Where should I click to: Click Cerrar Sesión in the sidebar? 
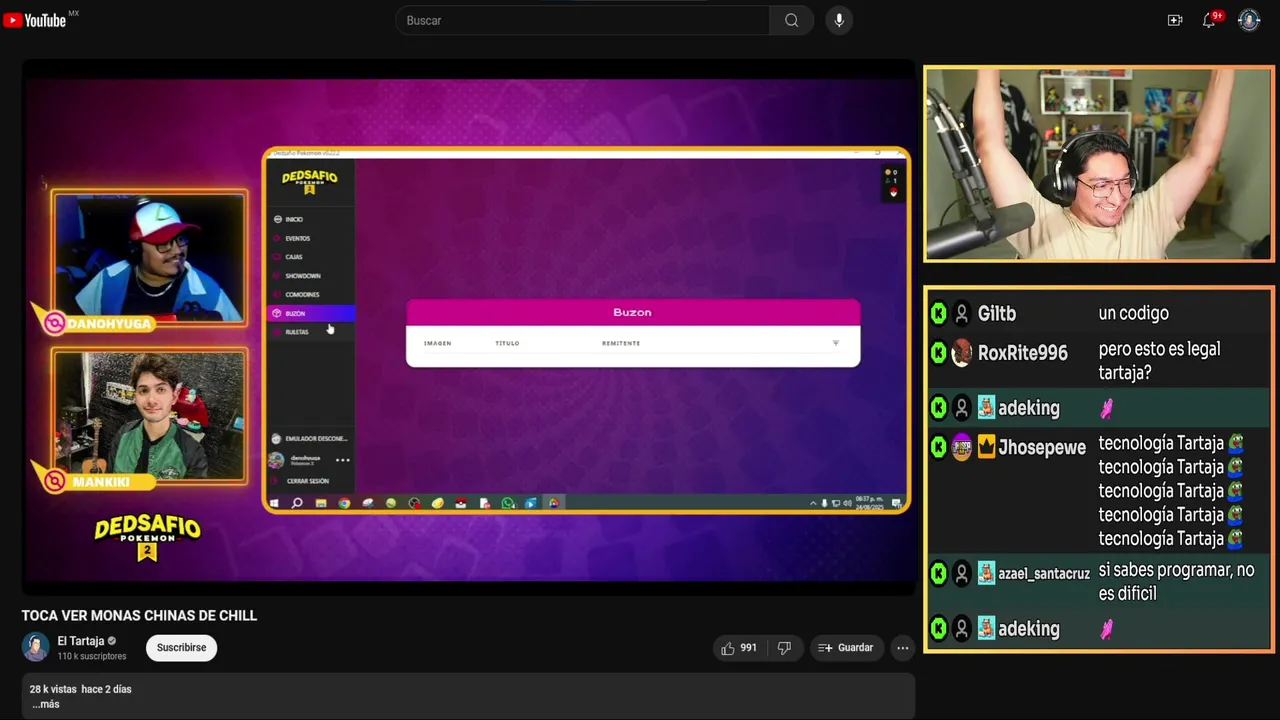click(307, 481)
